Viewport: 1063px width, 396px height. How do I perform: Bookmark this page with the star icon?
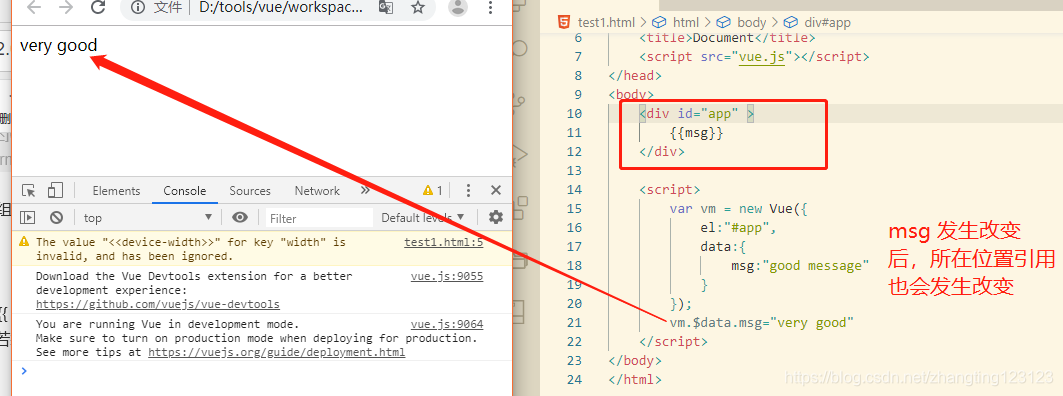coord(419,7)
